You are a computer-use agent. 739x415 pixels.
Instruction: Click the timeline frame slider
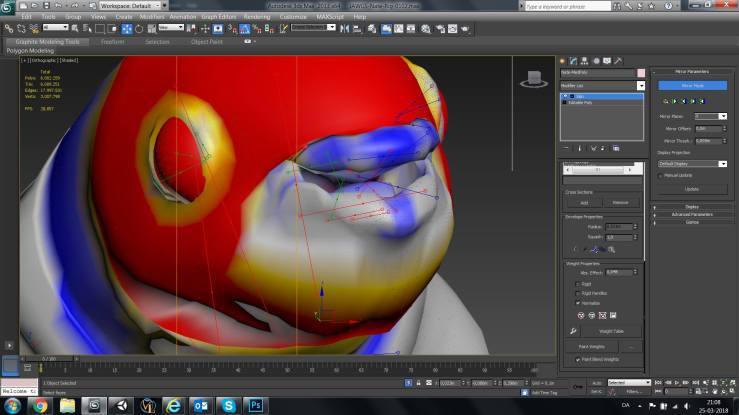click(x=49, y=359)
